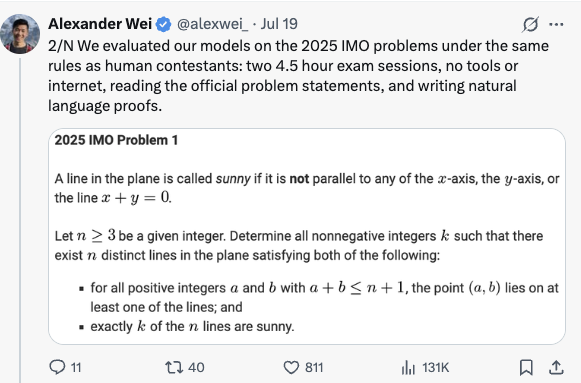Click the reply speech bubble icon

pyautogui.click(x=57, y=367)
